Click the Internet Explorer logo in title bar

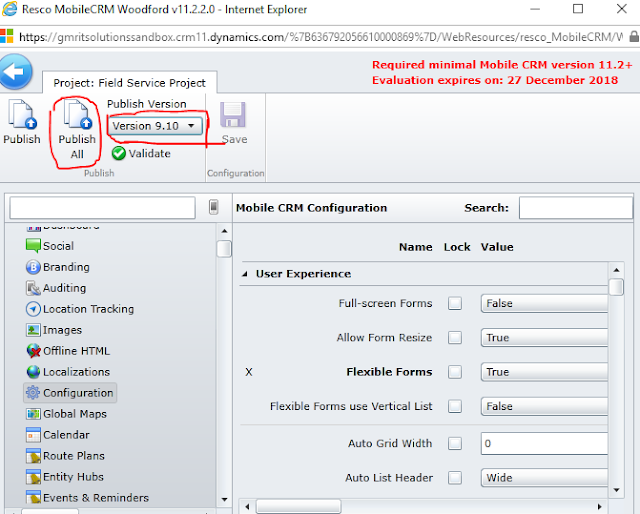point(10,9)
